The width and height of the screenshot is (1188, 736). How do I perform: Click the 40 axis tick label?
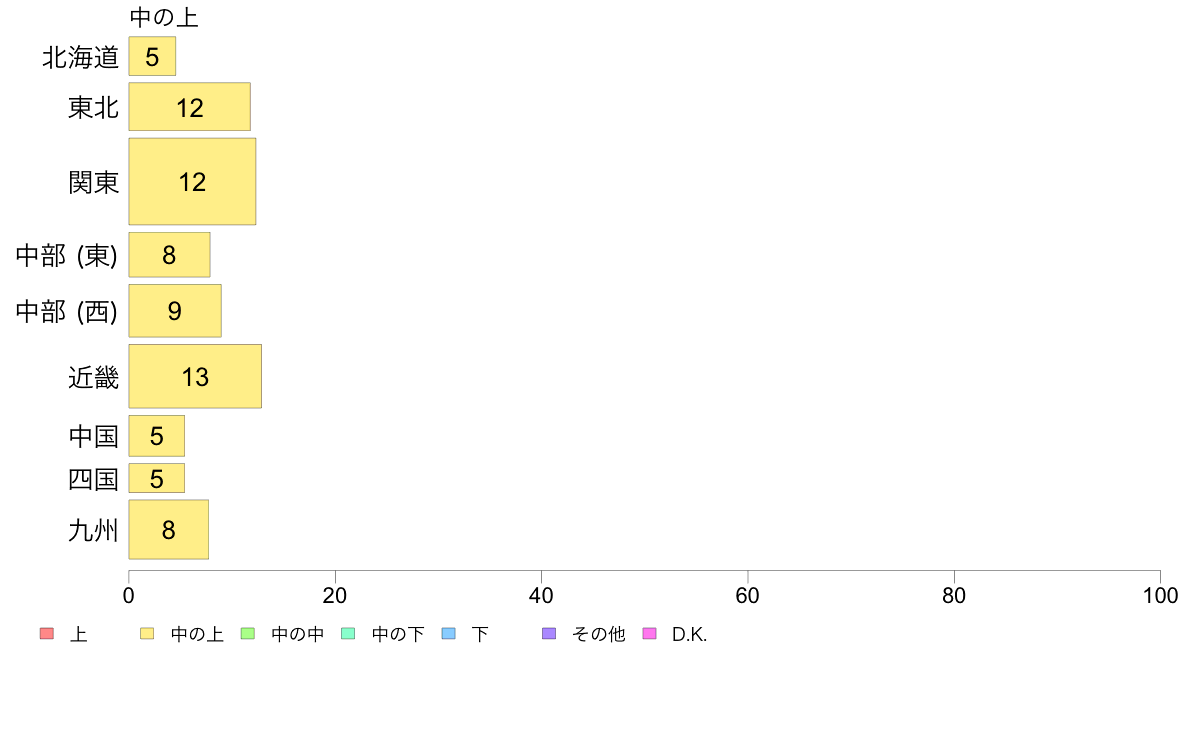(x=541, y=596)
